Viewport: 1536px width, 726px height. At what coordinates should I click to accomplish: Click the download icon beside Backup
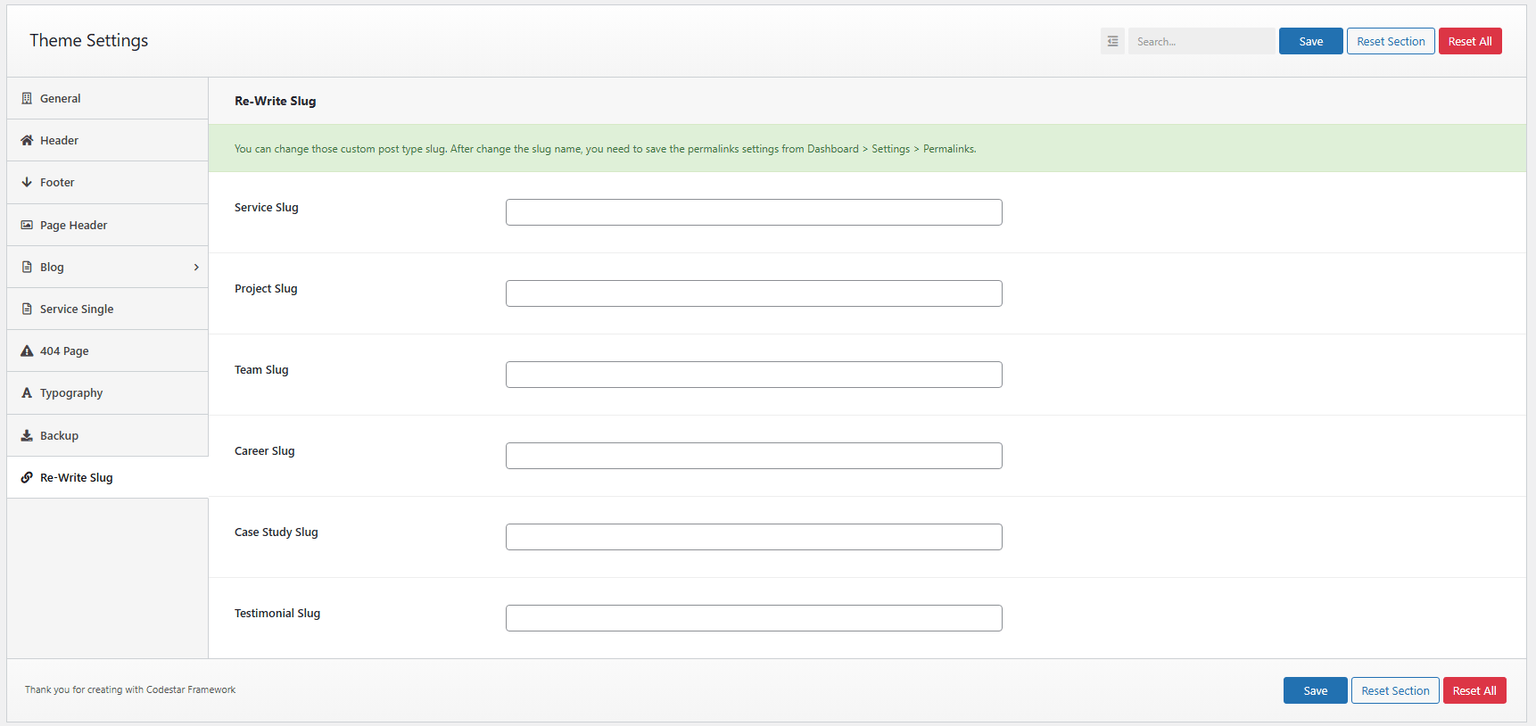coord(27,436)
